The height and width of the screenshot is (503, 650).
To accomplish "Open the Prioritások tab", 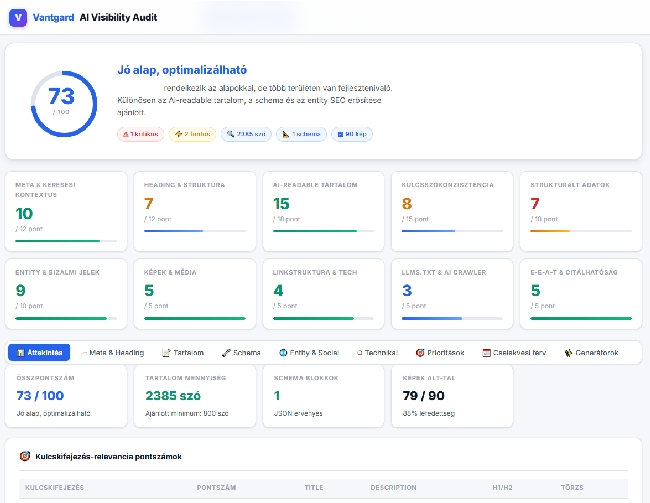I will [440, 352].
